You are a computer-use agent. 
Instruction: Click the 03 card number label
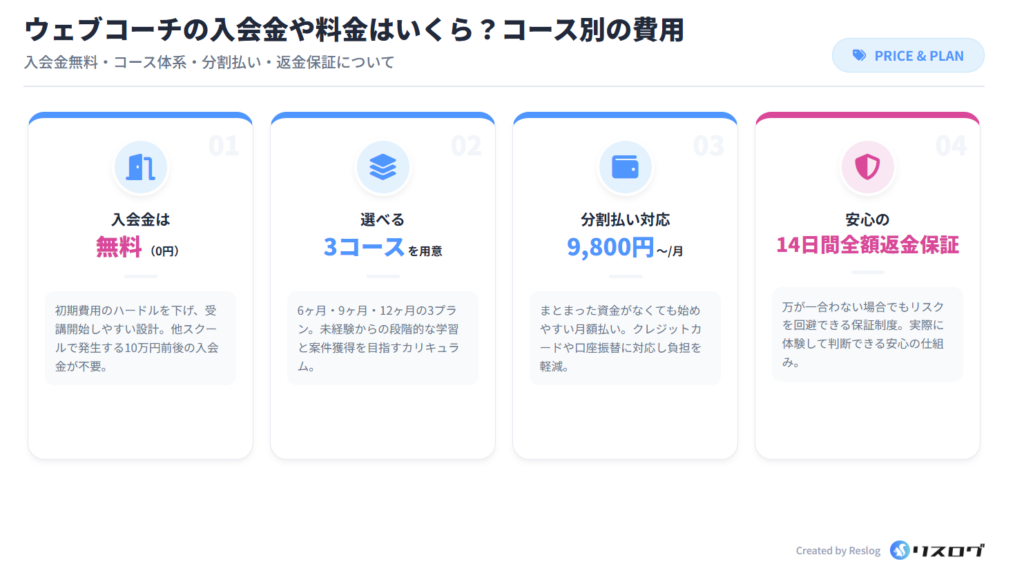point(708,146)
